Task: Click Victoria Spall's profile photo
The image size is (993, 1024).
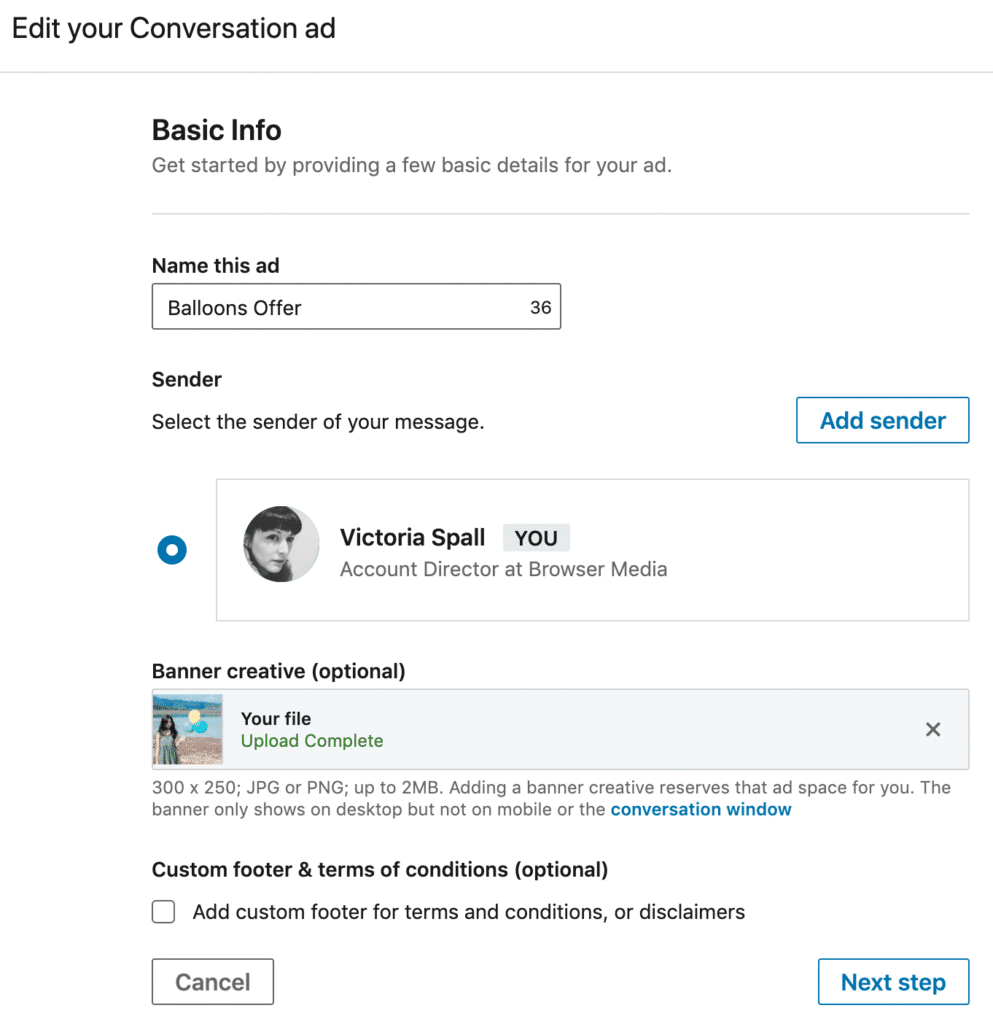Action: 282,544
